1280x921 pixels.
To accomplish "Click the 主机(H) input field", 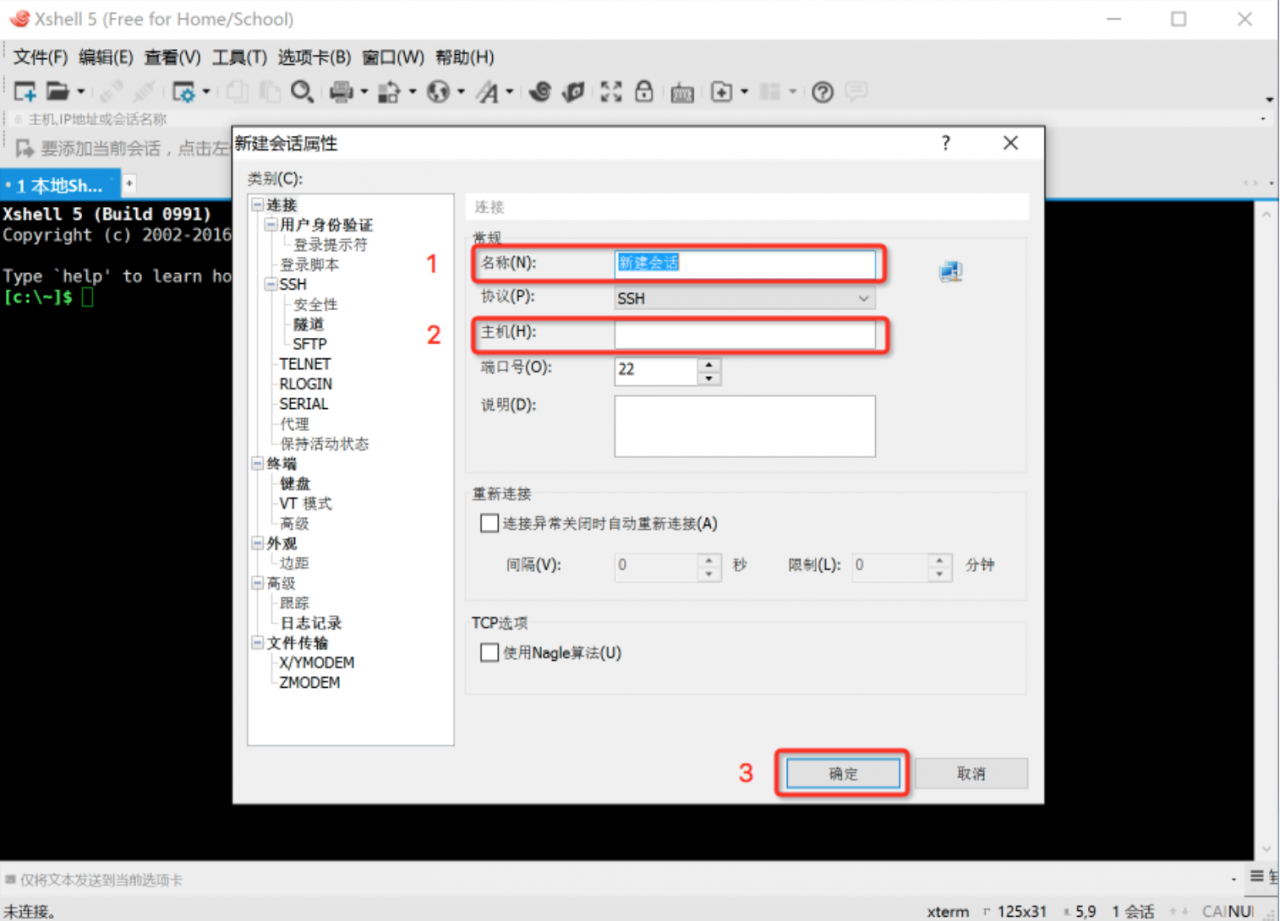I will 745,333.
